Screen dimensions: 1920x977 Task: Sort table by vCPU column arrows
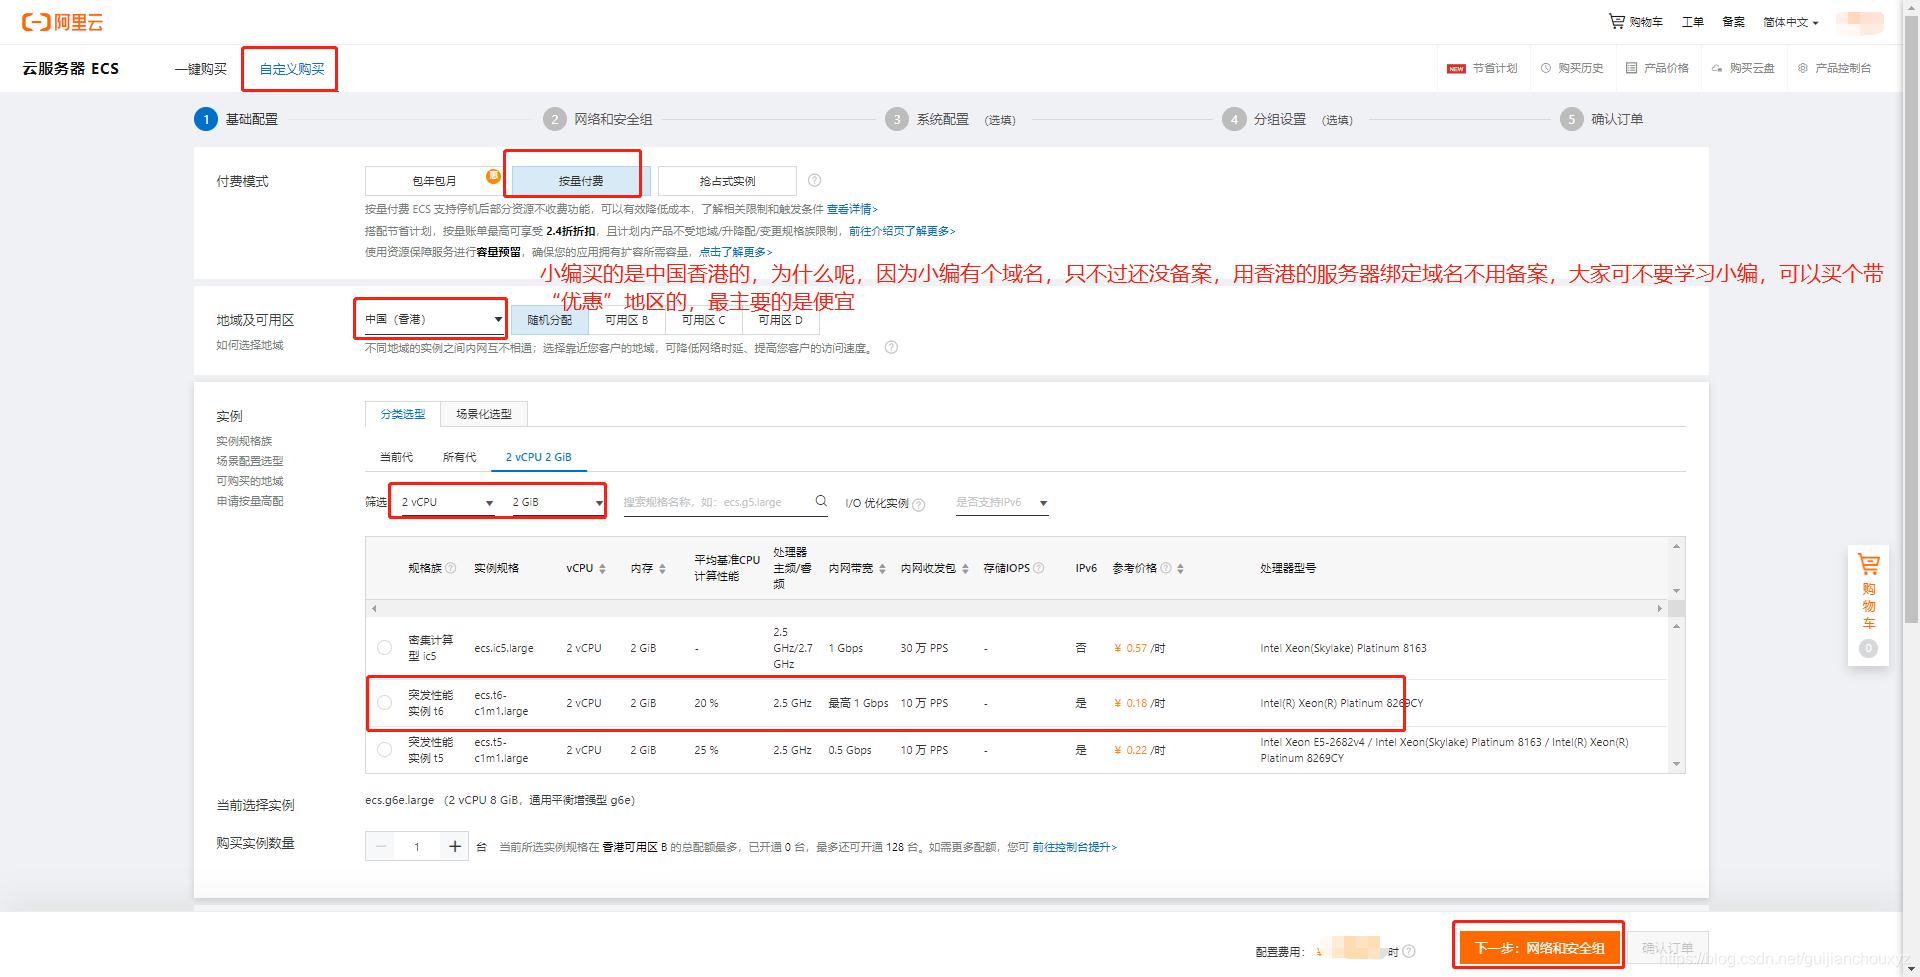click(x=602, y=568)
